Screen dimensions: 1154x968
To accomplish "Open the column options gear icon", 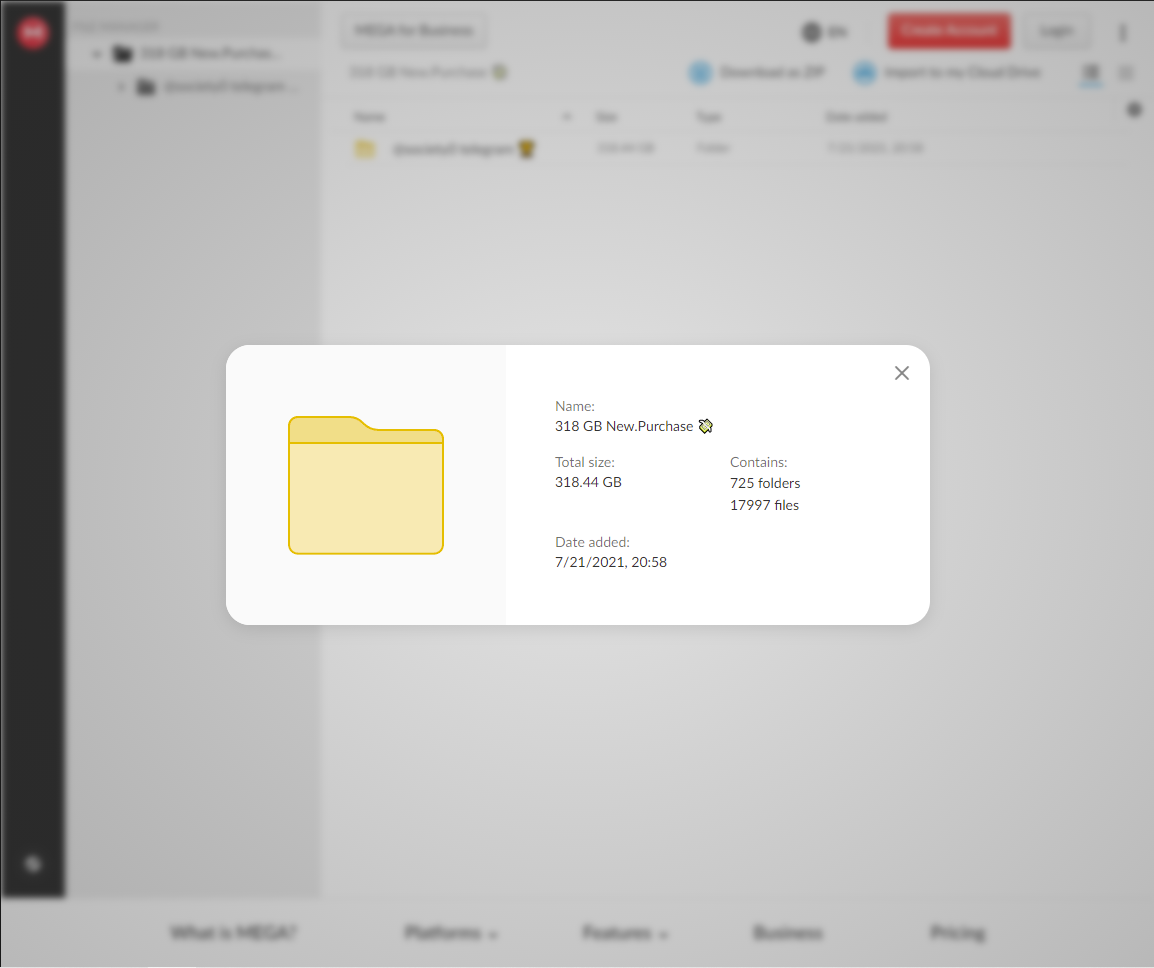I will tap(1134, 110).
